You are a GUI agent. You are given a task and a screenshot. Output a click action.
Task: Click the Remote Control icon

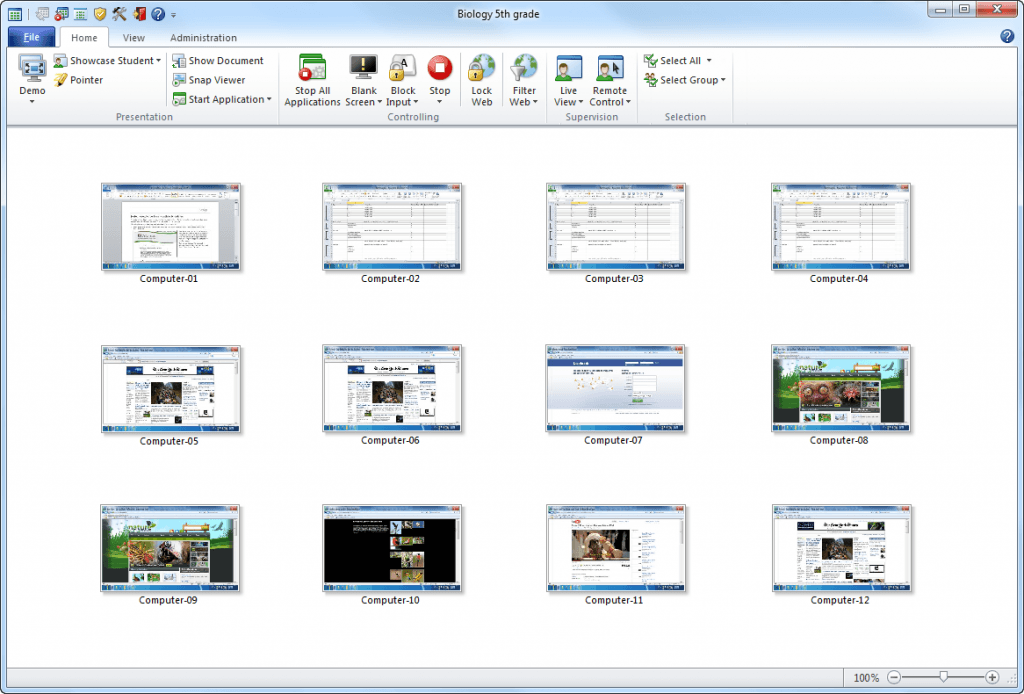(609, 68)
